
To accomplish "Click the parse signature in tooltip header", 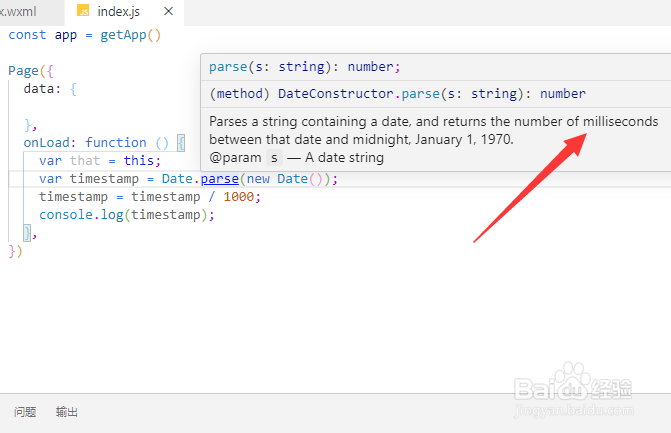I will [x=304, y=67].
